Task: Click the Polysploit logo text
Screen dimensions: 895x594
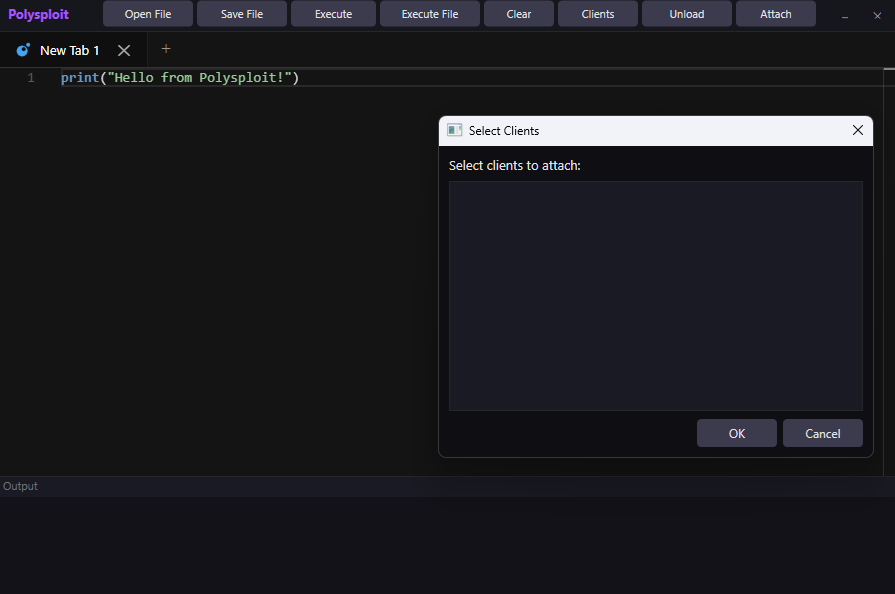Action: pyautogui.click(x=38, y=14)
